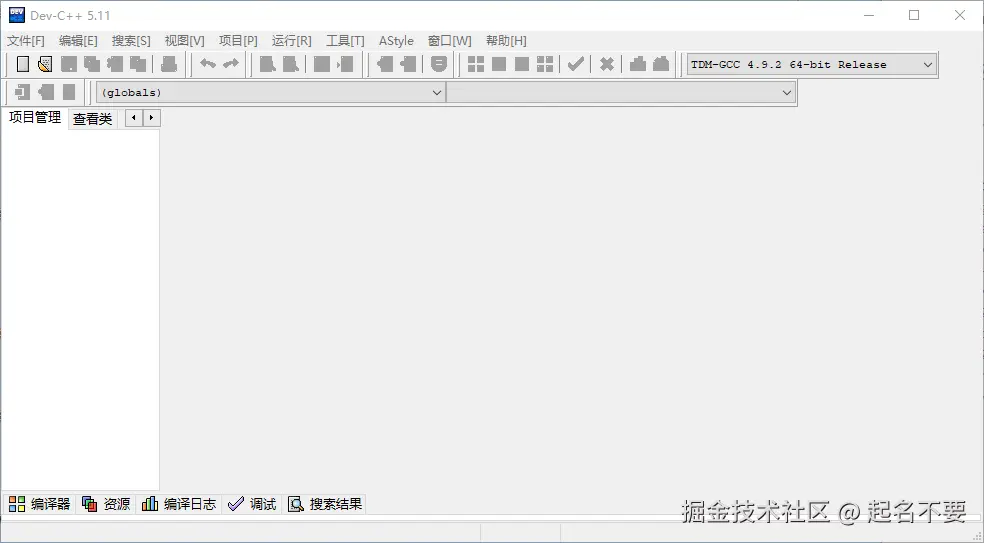This screenshot has height=543, width=984.
Task: Open the 编译器 bottom tab
Action: [39, 504]
